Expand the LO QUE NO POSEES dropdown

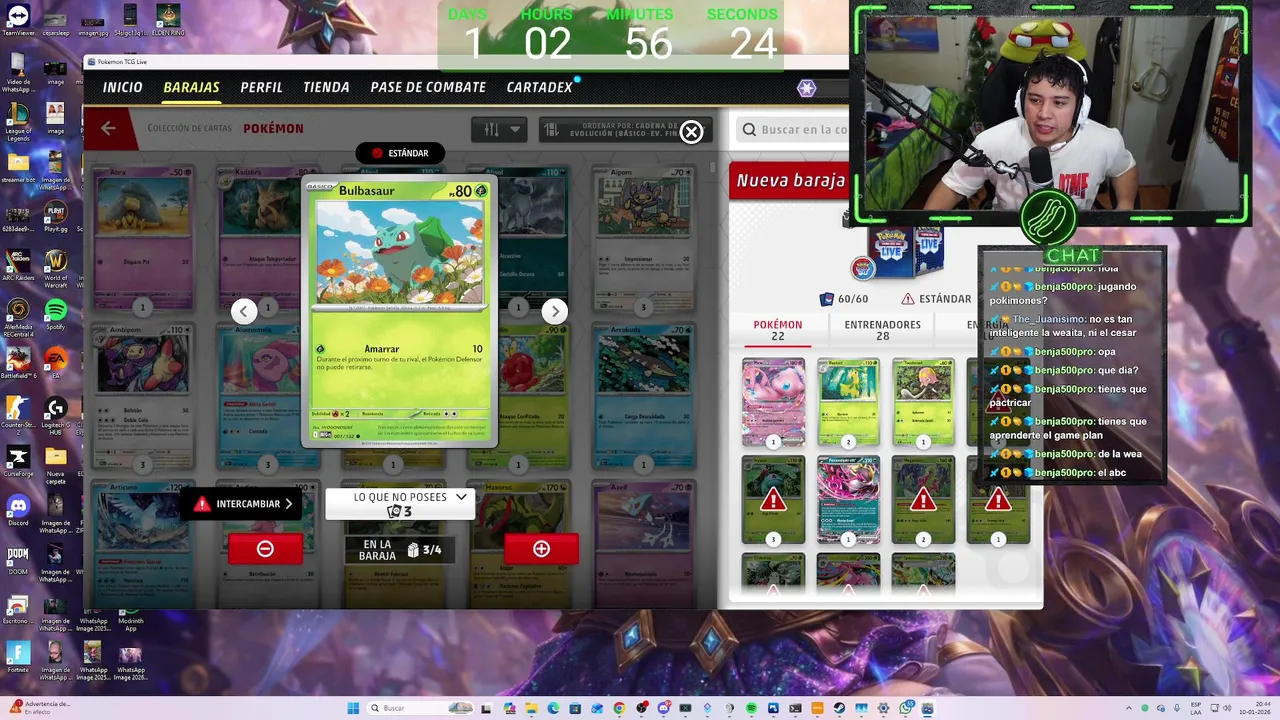pyautogui.click(x=400, y=504)
